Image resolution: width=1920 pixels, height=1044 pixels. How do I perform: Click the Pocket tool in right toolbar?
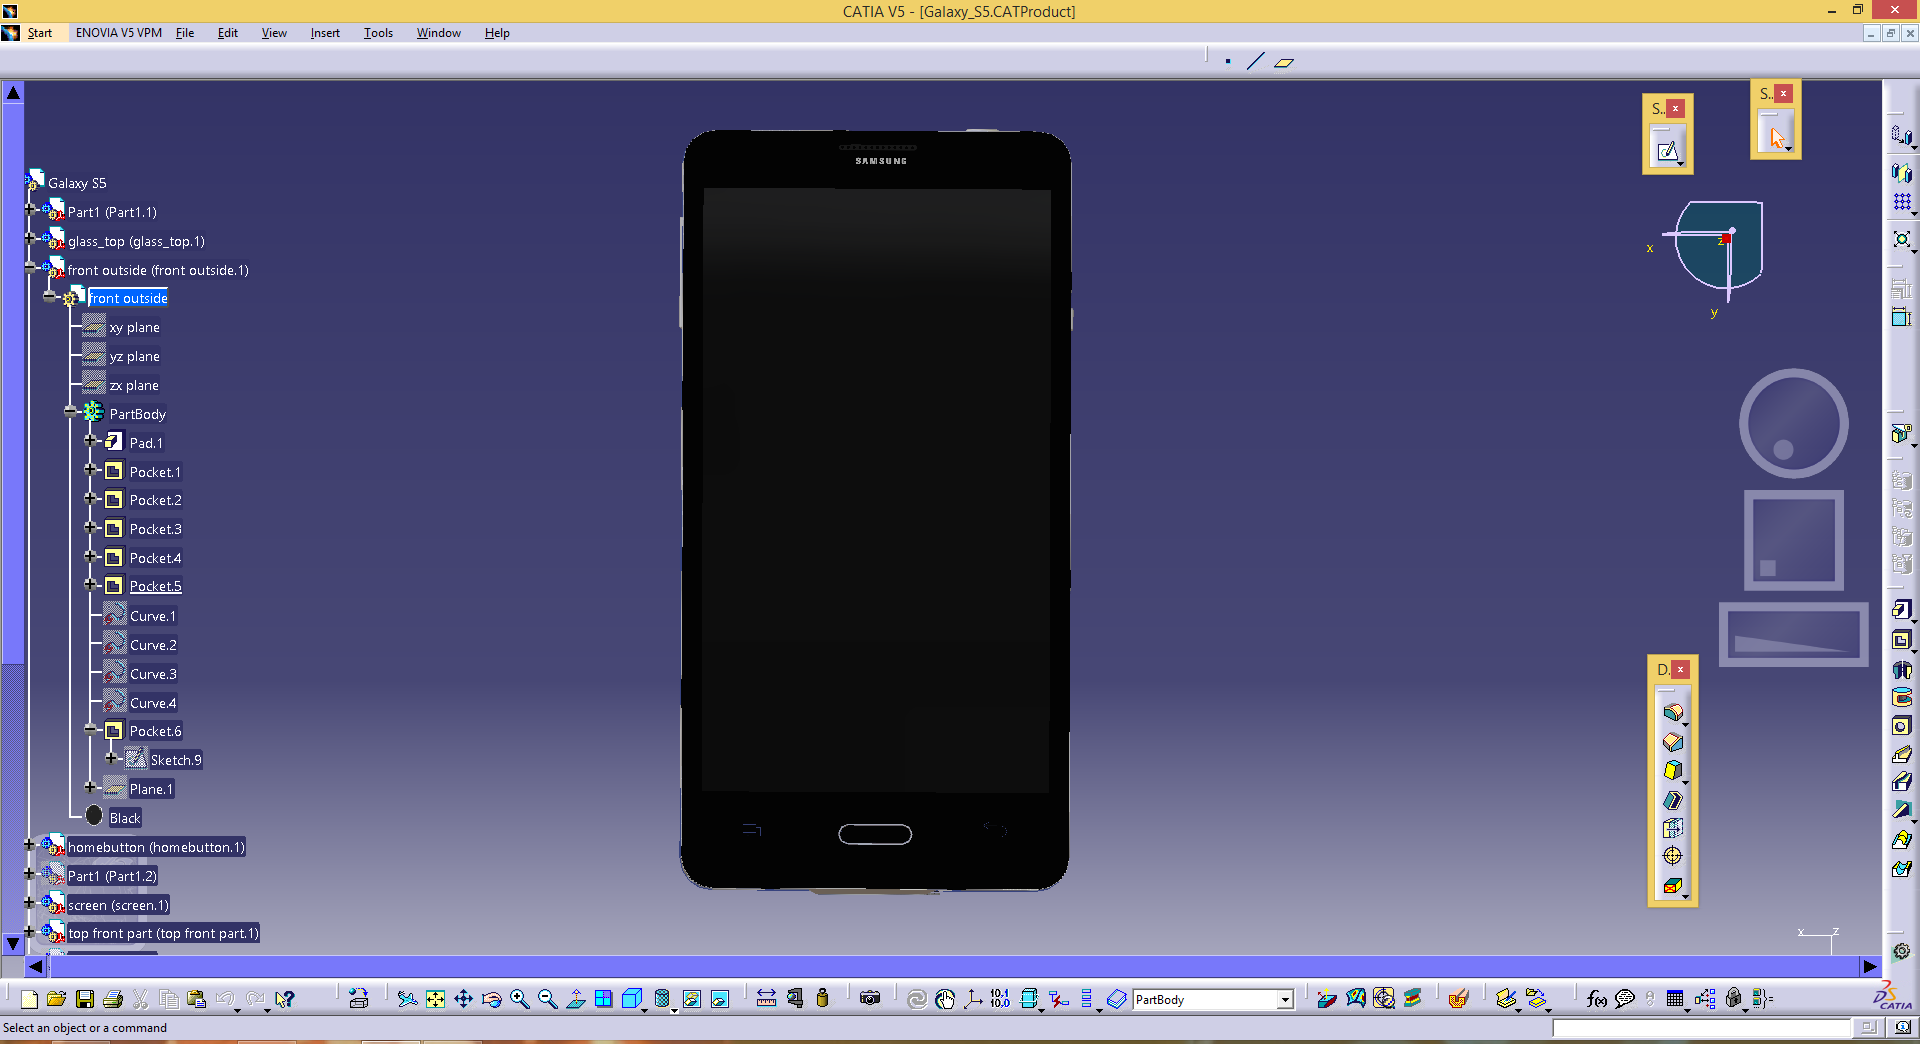point(1901,640)
